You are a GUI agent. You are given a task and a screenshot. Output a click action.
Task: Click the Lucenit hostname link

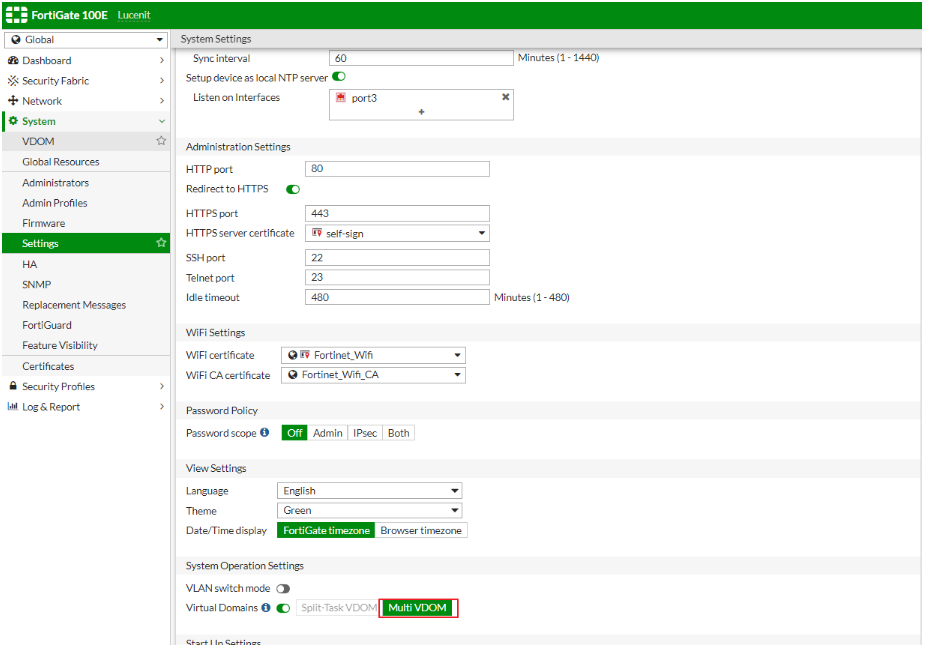pos(134,15)
